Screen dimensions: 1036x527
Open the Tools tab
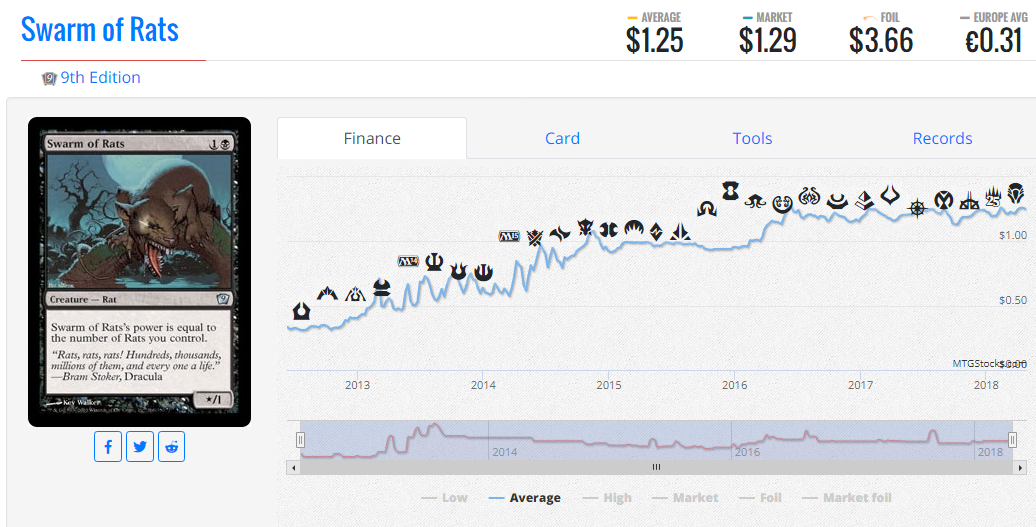(x=752, y=138)
